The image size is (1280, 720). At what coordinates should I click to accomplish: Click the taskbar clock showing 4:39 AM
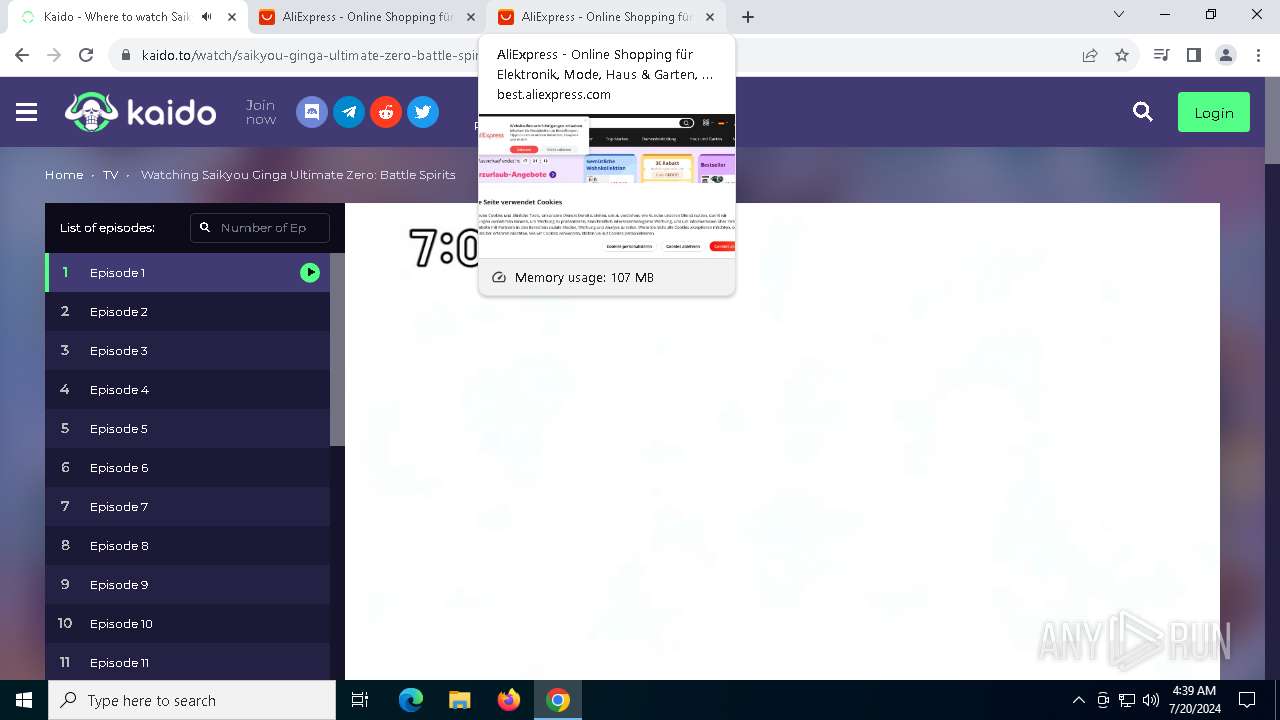click(x=1194, y=700)
